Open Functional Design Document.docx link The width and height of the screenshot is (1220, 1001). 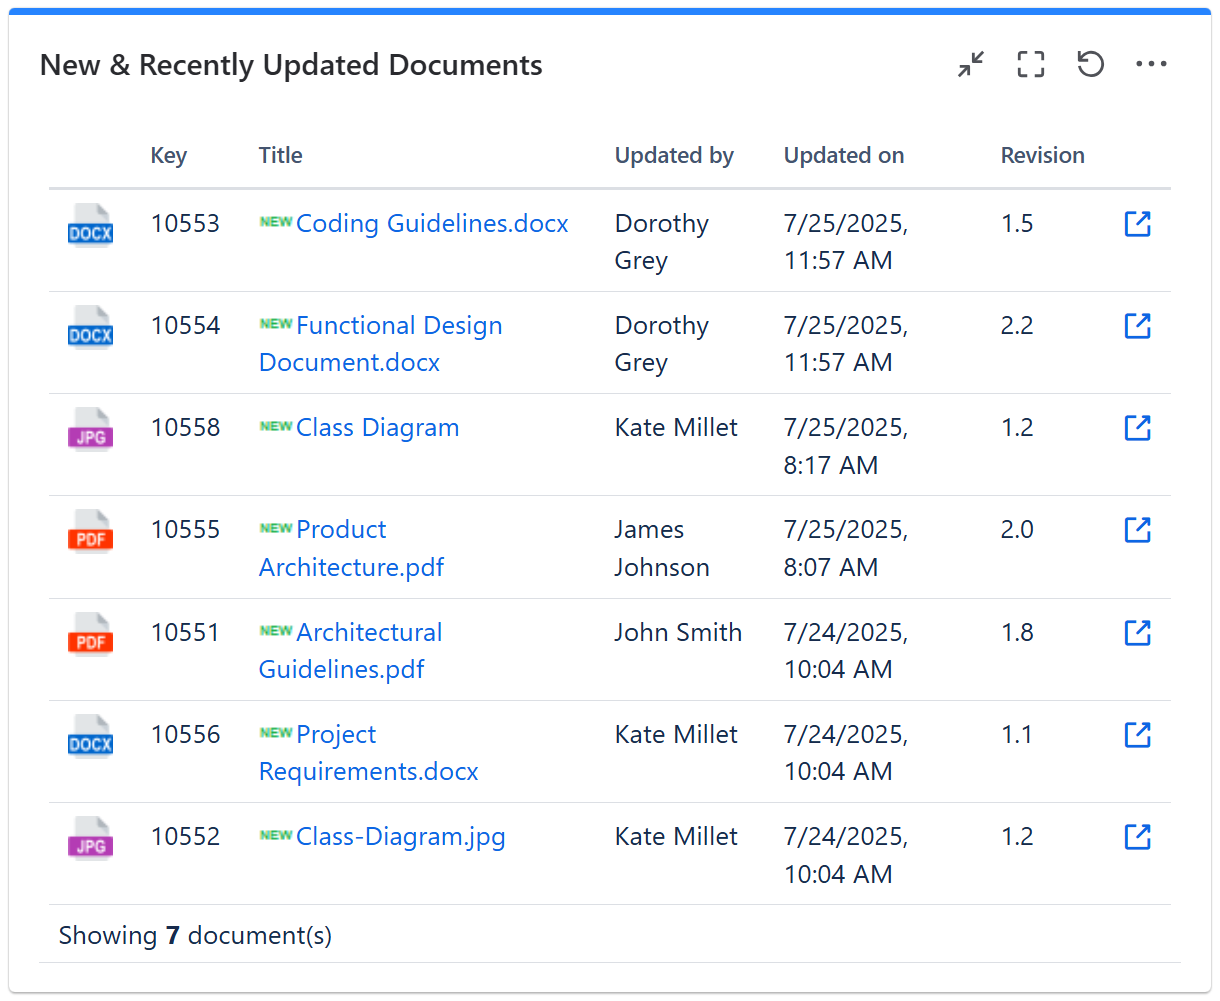point(399,326)
